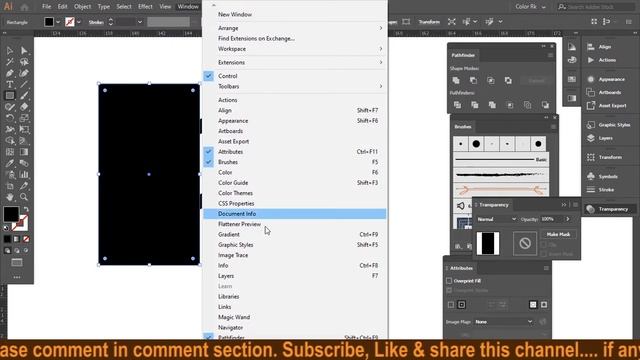Viewport: 640px width, 360px height.
Task: Open the Normal blending mode dropdown
Action: 496,219
